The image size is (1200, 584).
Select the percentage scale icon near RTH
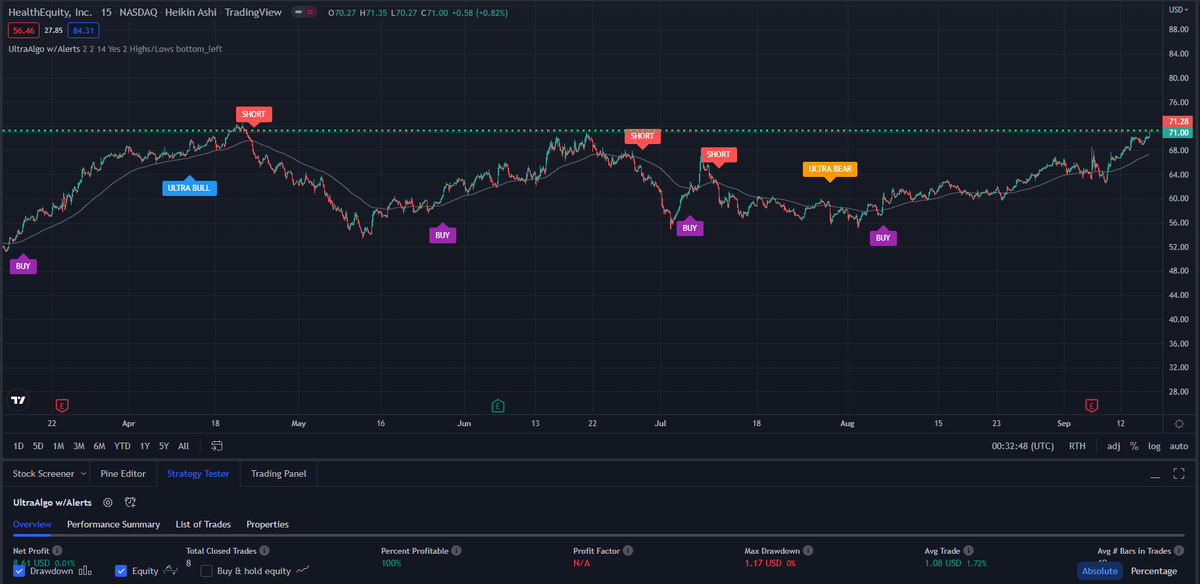(x=1135, y=446)
